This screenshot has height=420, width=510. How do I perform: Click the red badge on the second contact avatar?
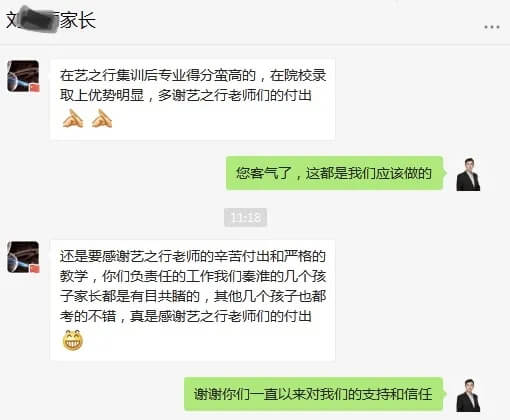(35, 269)
